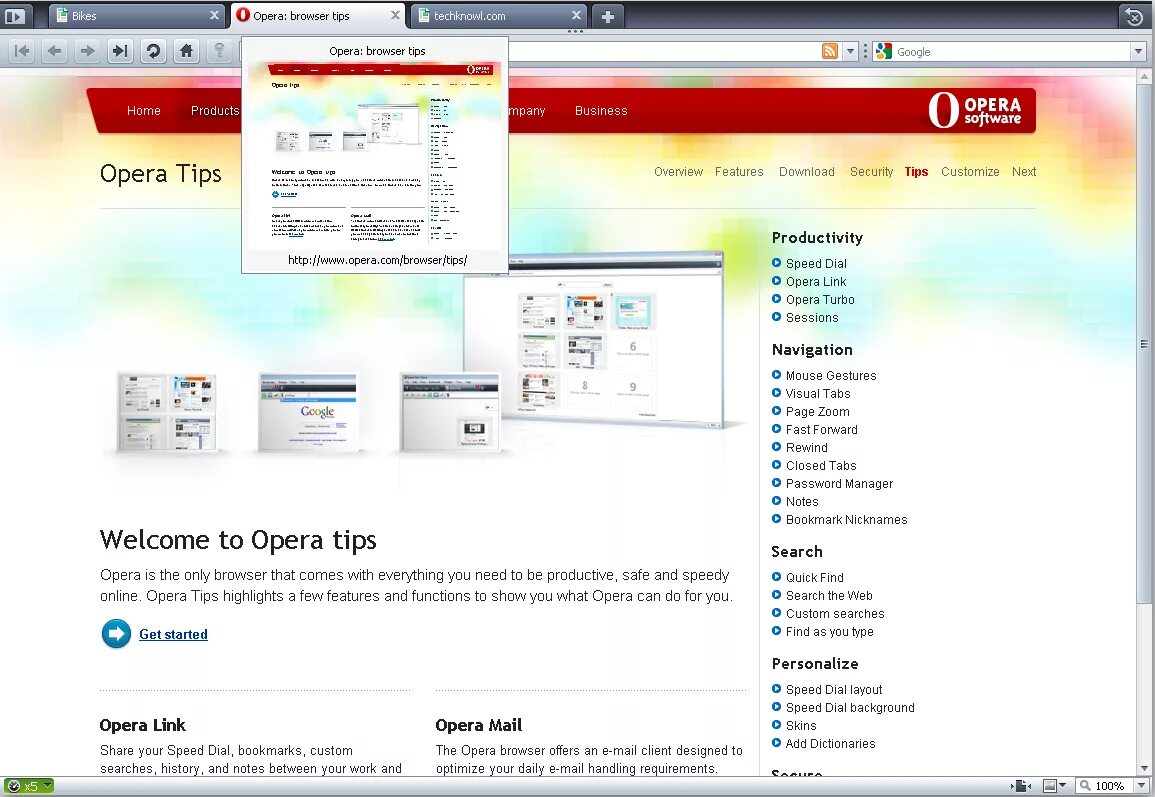Image resolution: width=1155 pixels, height=797 pixels.
Task: Click the blue Get started arrow icon
Action: tap(116, 634)
